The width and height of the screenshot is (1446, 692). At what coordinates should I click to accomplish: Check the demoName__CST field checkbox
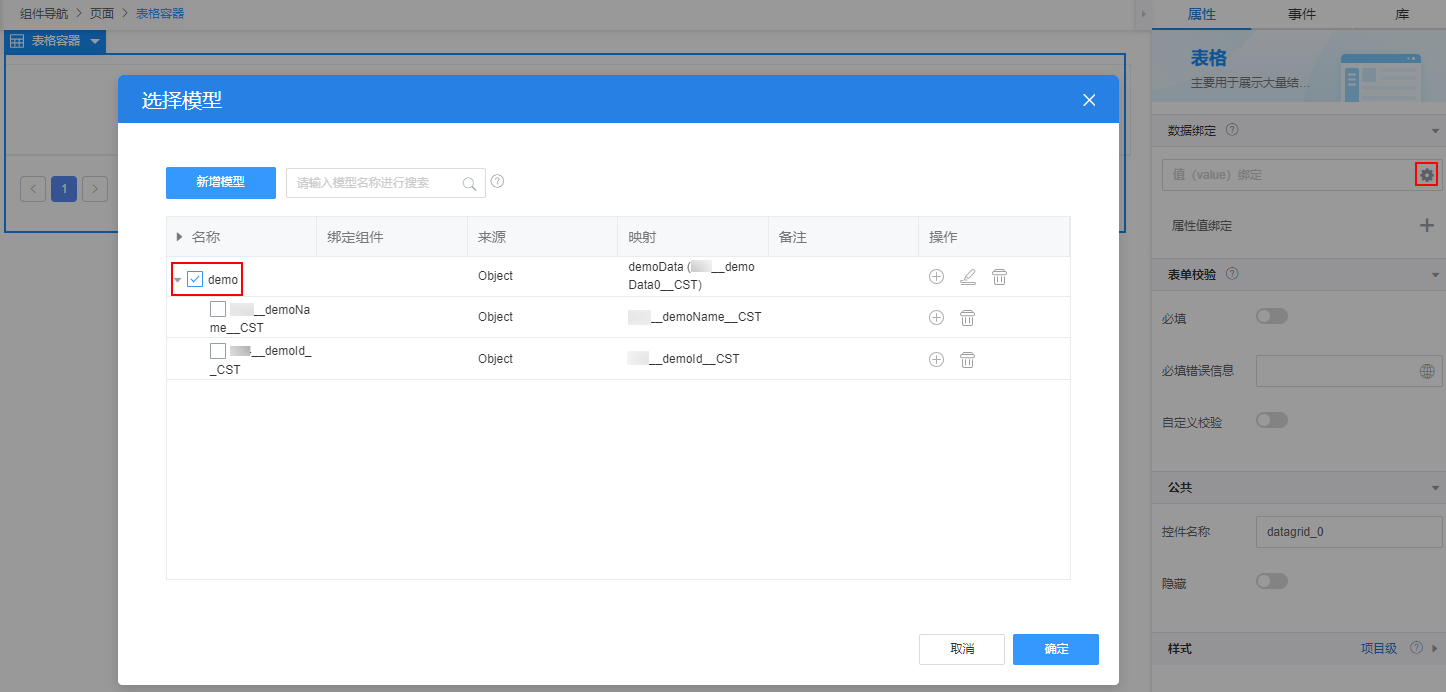[x=218, y=309]
